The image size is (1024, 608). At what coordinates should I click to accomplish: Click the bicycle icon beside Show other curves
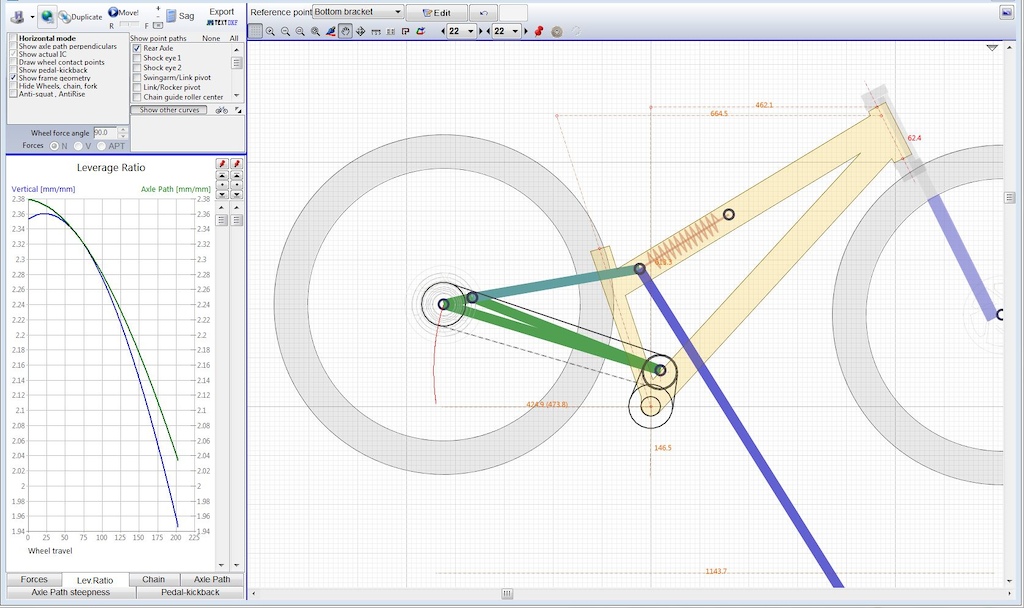(221, 110)
